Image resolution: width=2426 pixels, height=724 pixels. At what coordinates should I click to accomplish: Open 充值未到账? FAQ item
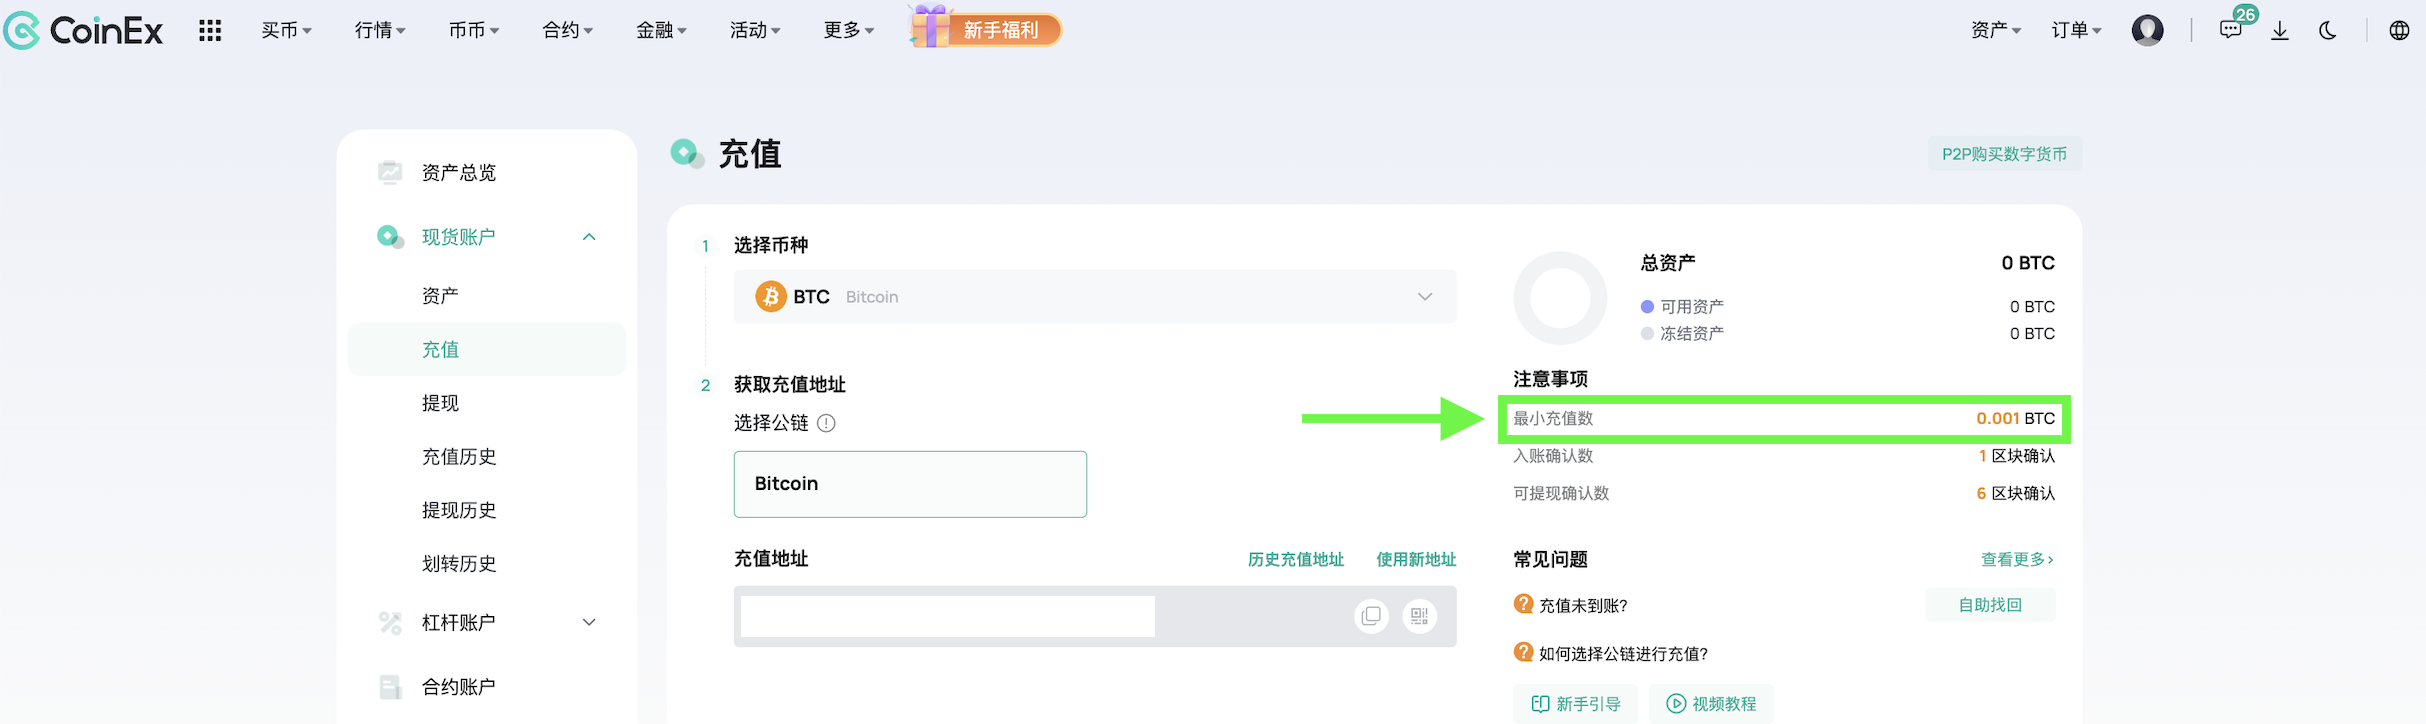pyautogui.click(x=1583, y=605)
